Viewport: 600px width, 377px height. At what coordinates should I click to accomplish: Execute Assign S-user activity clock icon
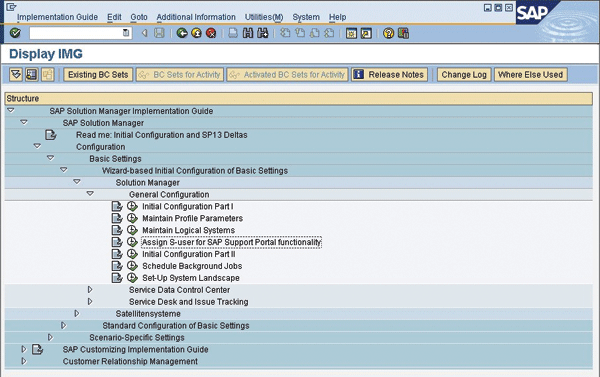click(x=132, y=242)
